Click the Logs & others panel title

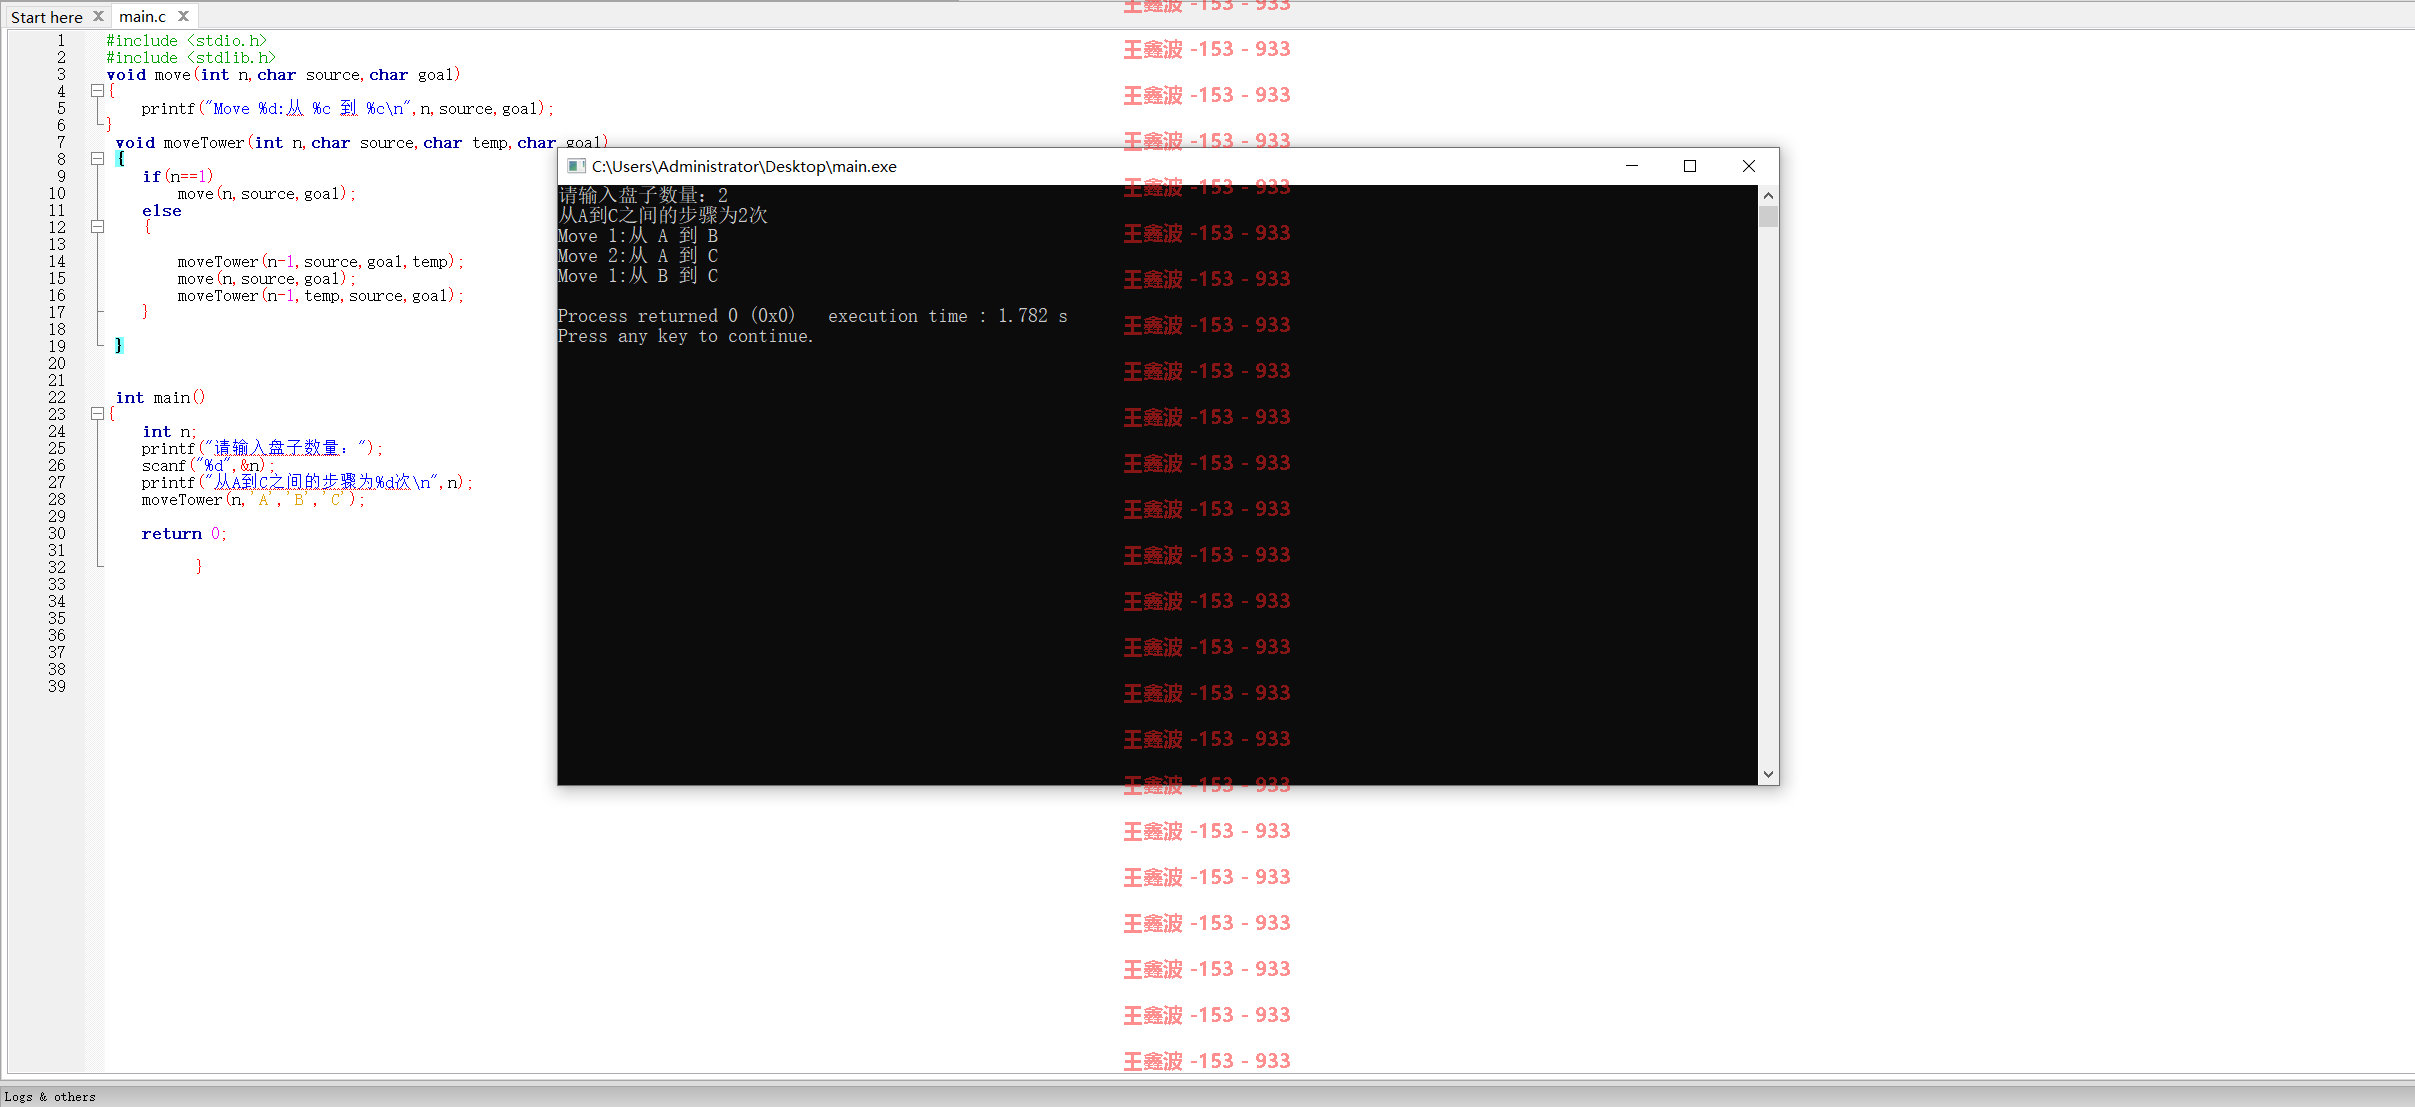[50, 1097]
